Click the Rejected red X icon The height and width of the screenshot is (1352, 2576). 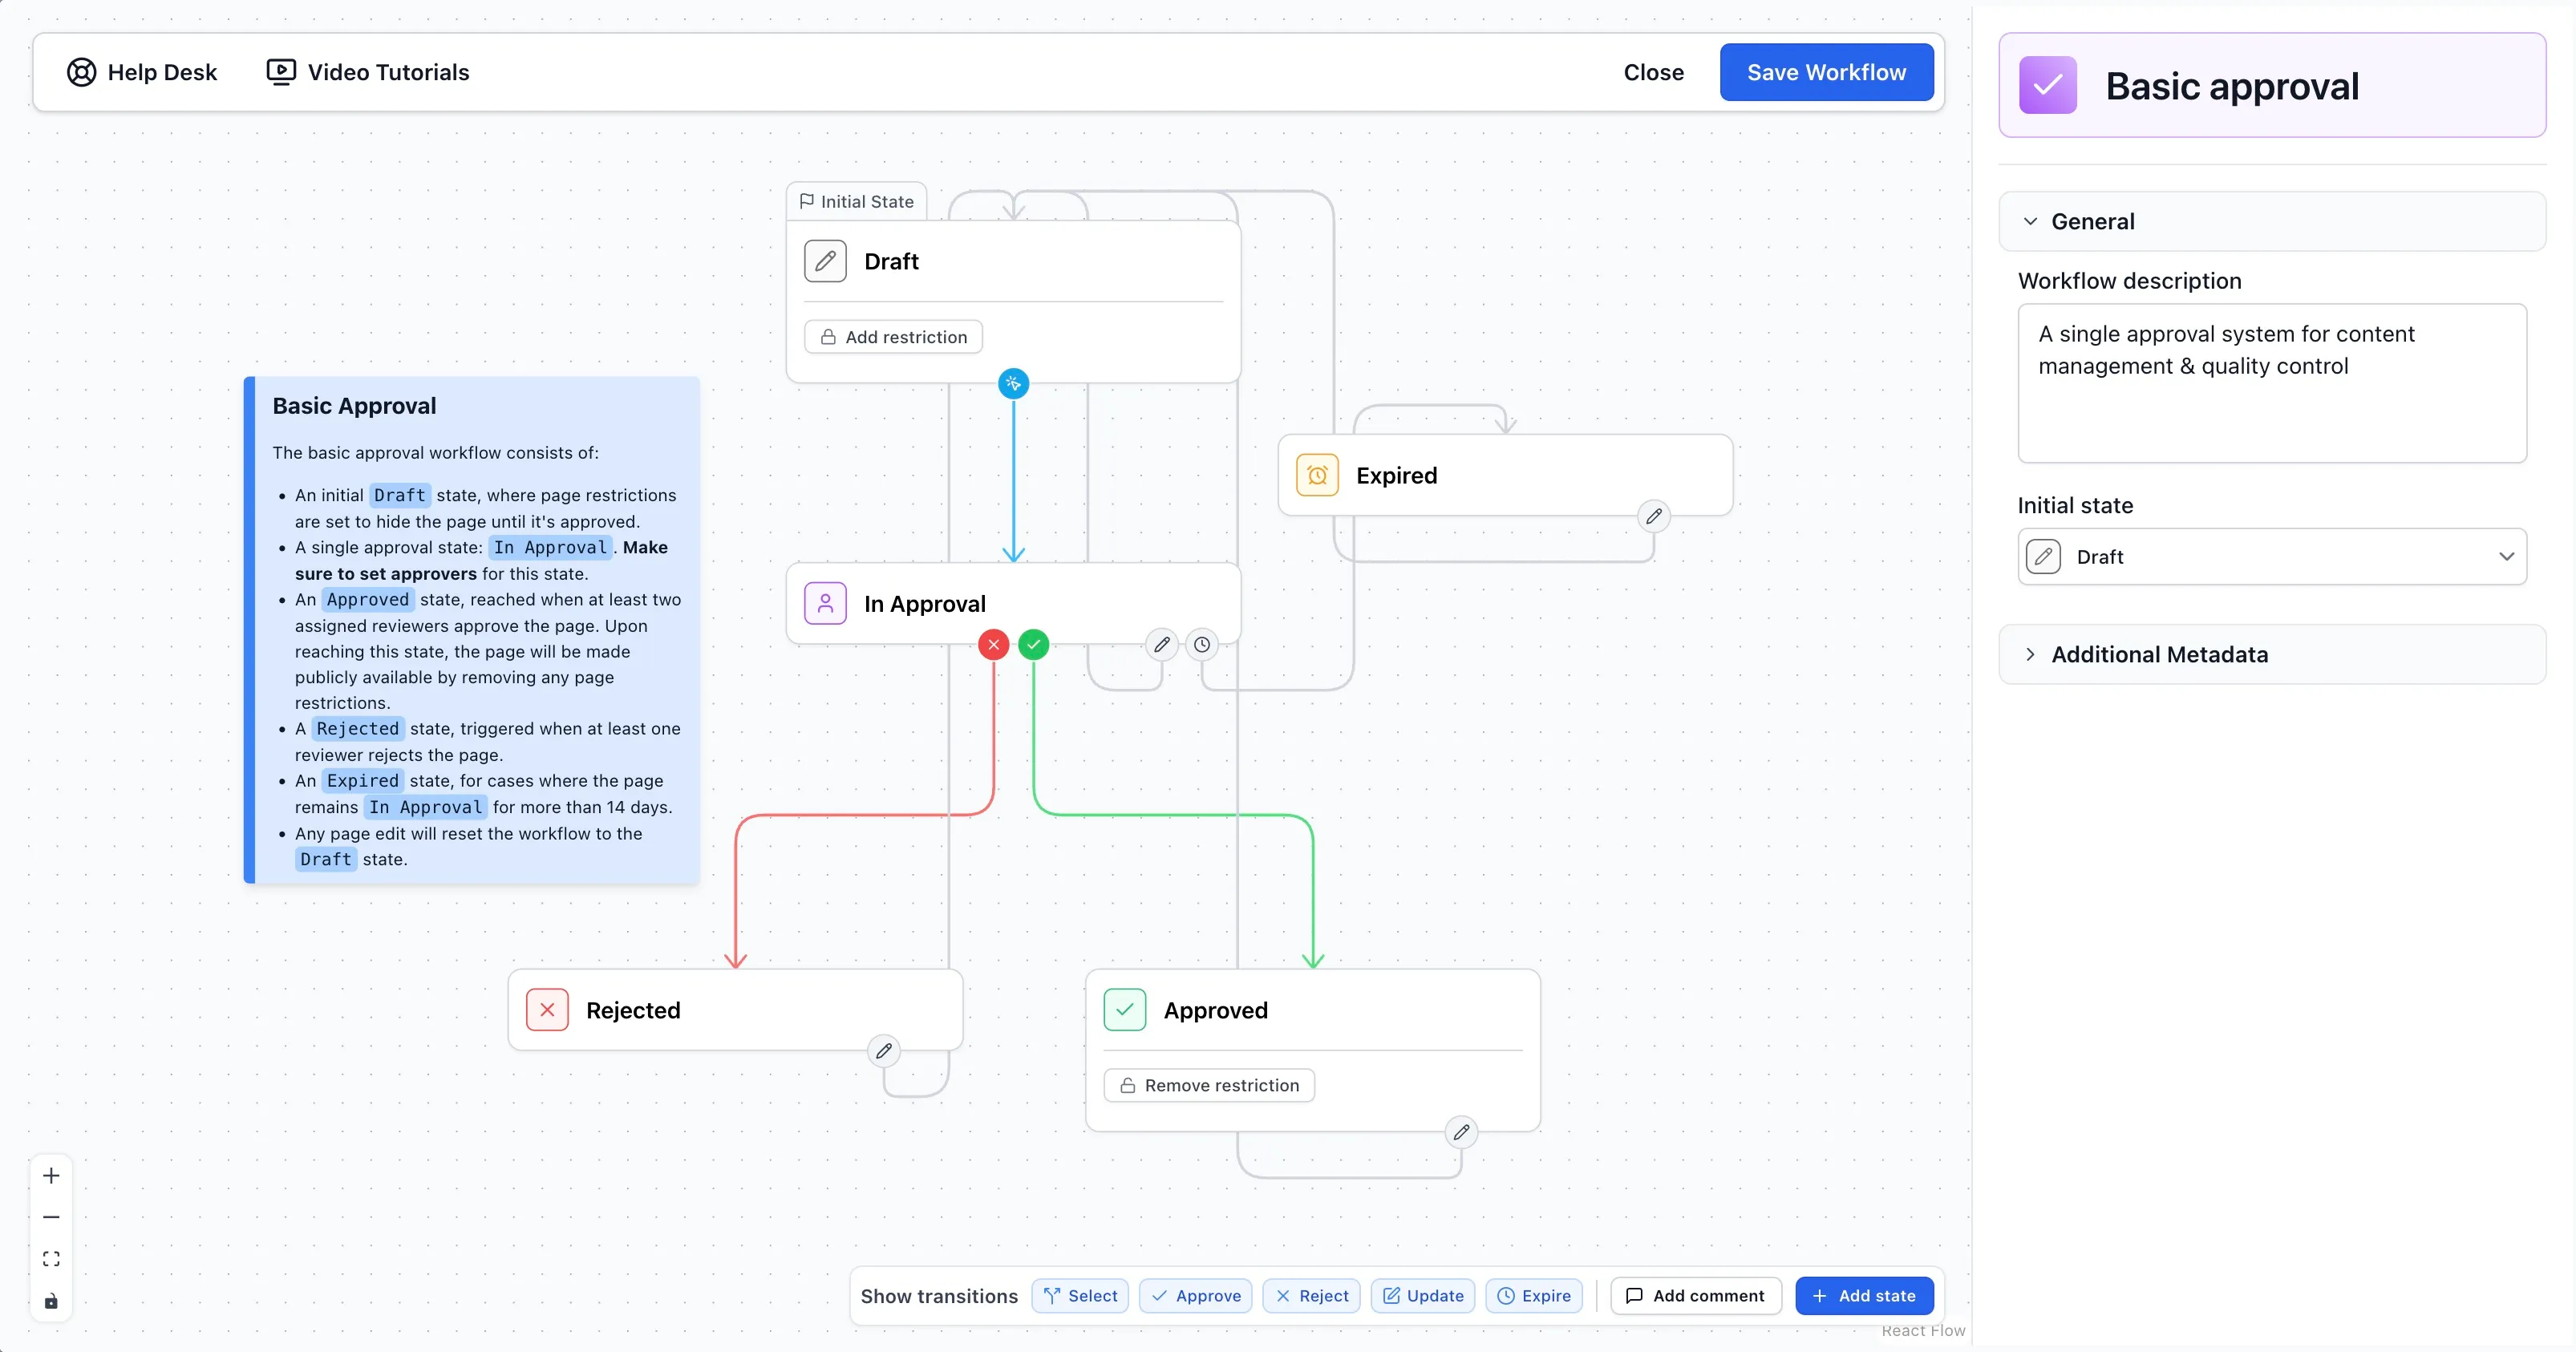point(547,1010)
